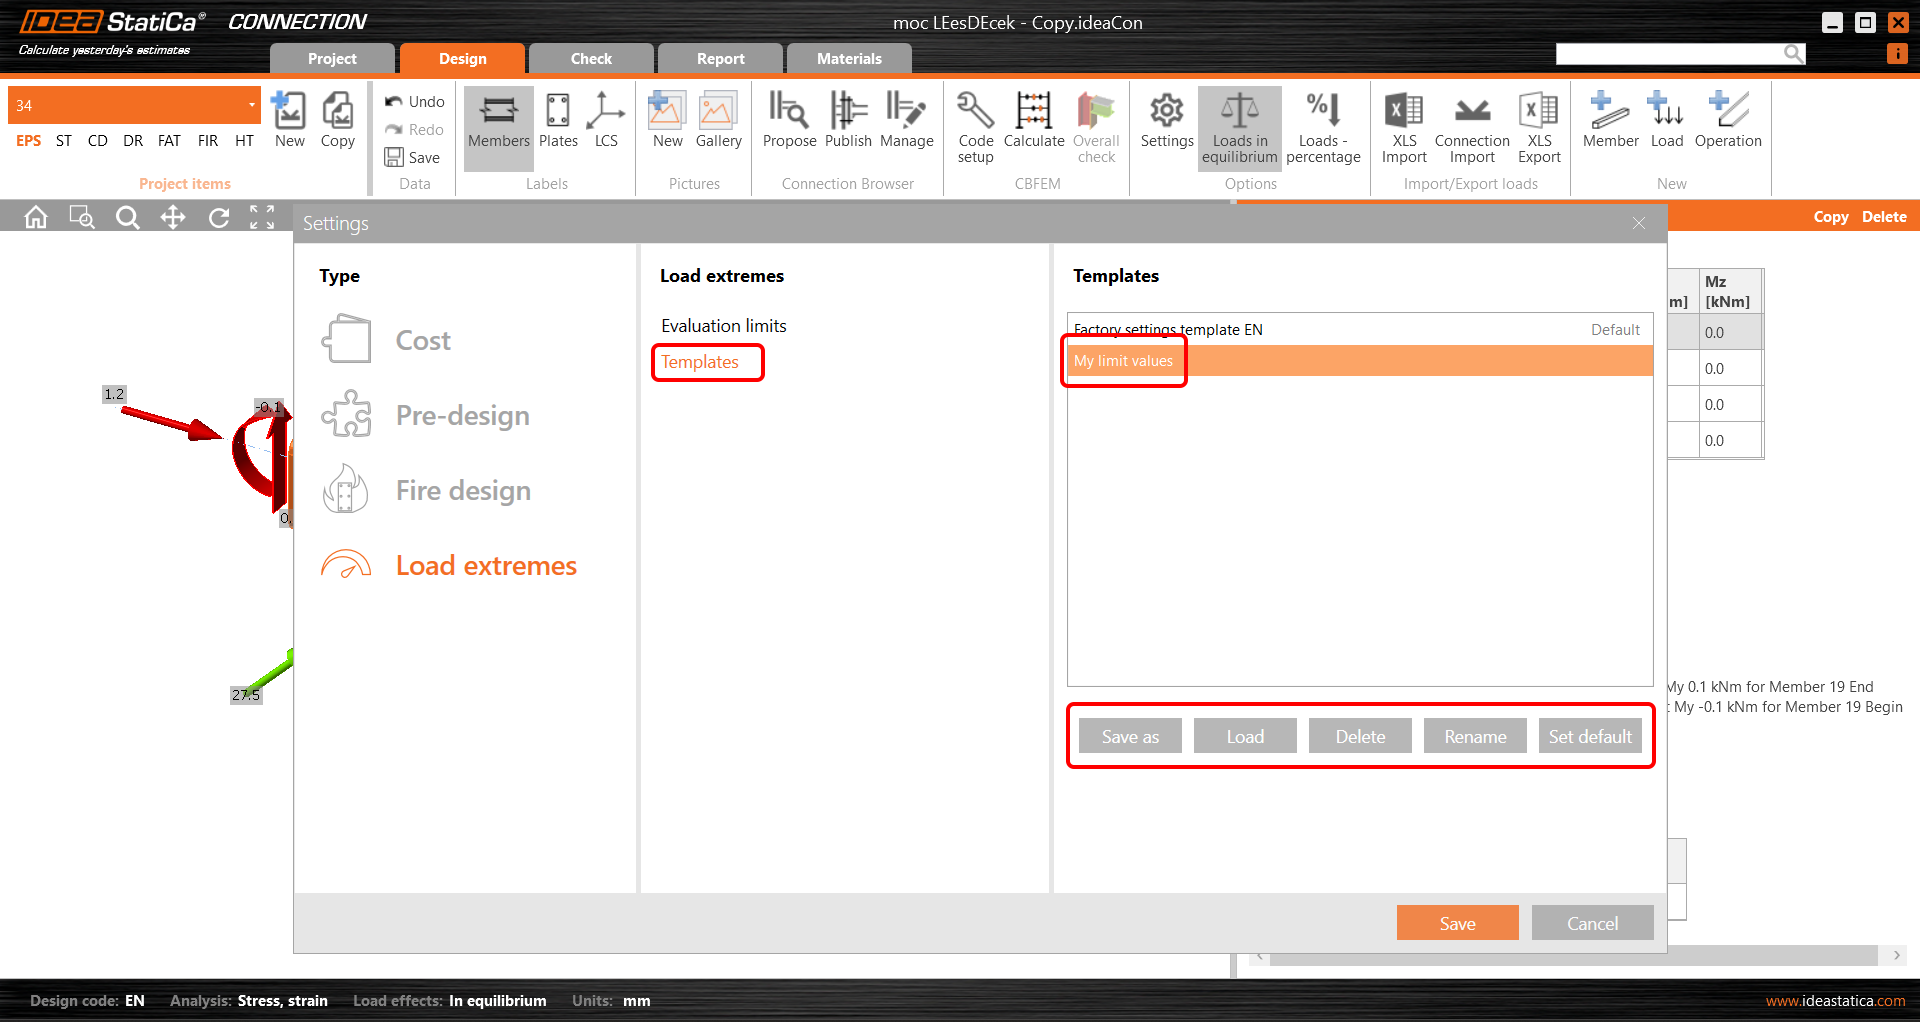This screenshot has width=1920, height=1022.
Task: Click the Code setup wrench icon
Action: click(975, 111)
